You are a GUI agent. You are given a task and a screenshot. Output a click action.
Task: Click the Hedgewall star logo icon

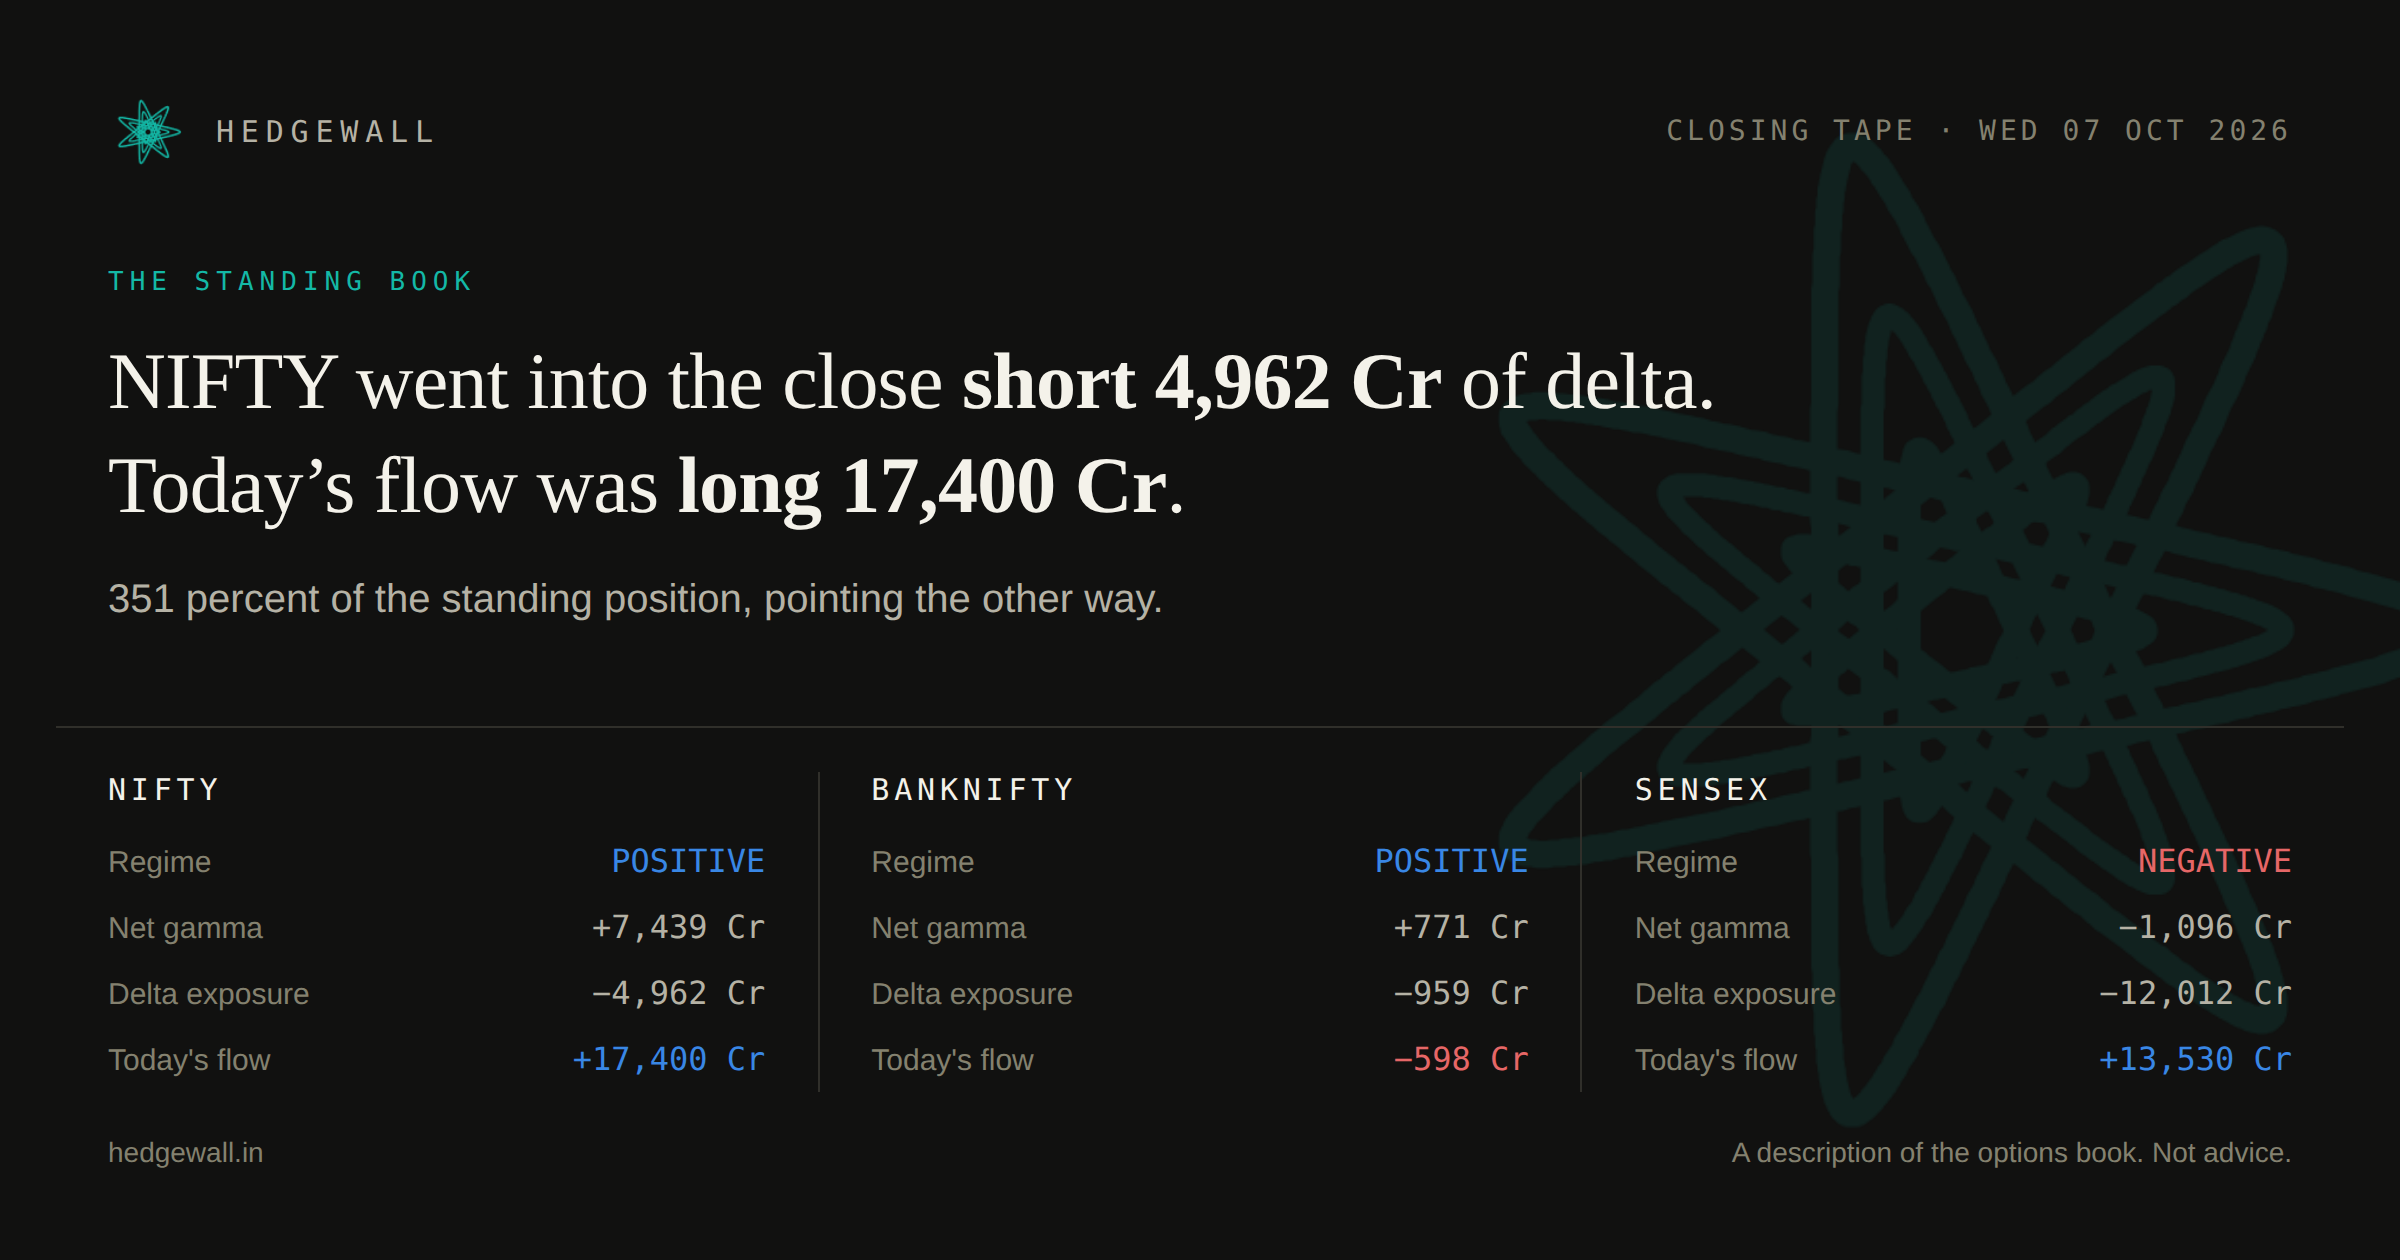(149, 132)
